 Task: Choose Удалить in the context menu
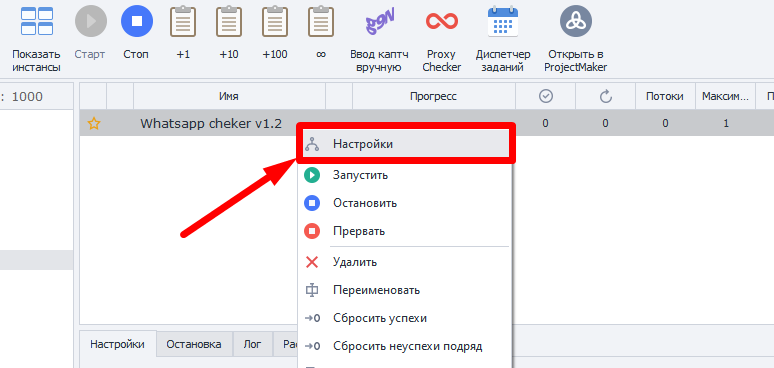[x=405, y=262]
